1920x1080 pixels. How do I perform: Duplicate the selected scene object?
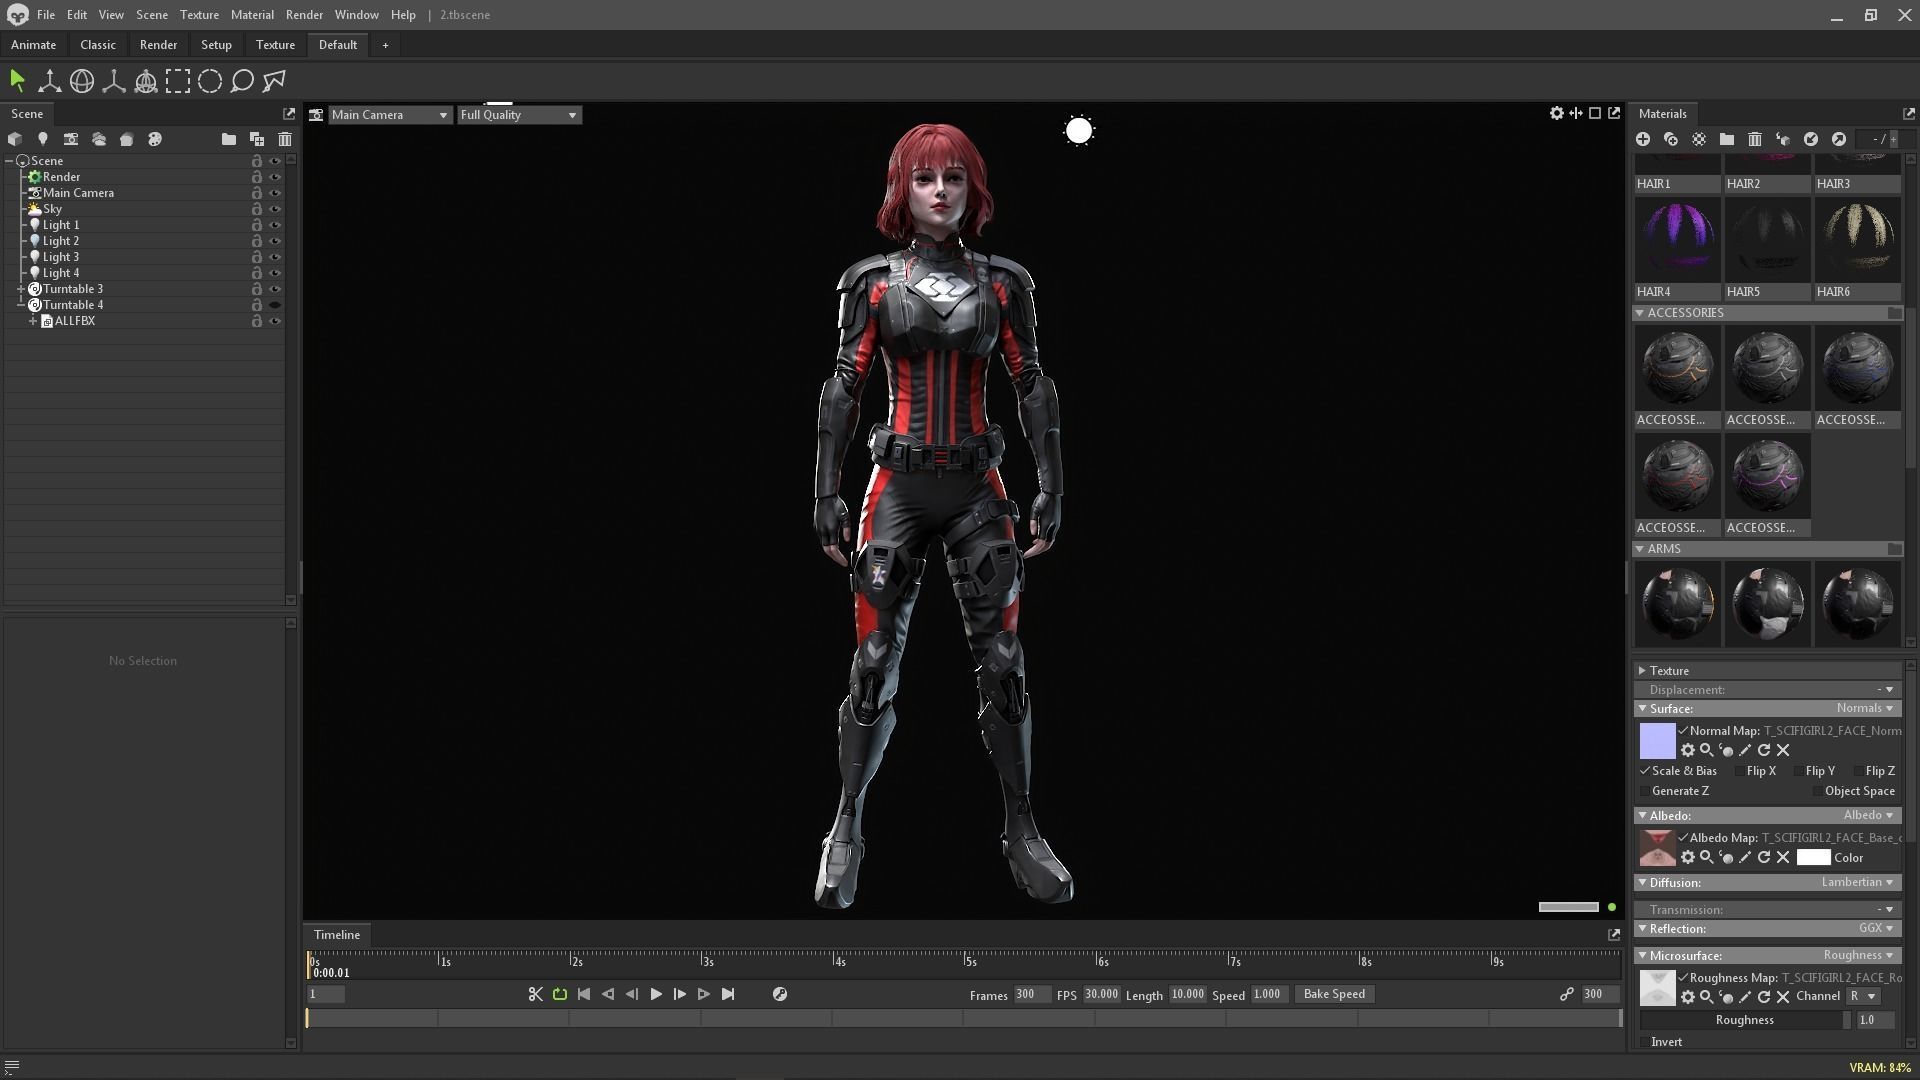256,139
